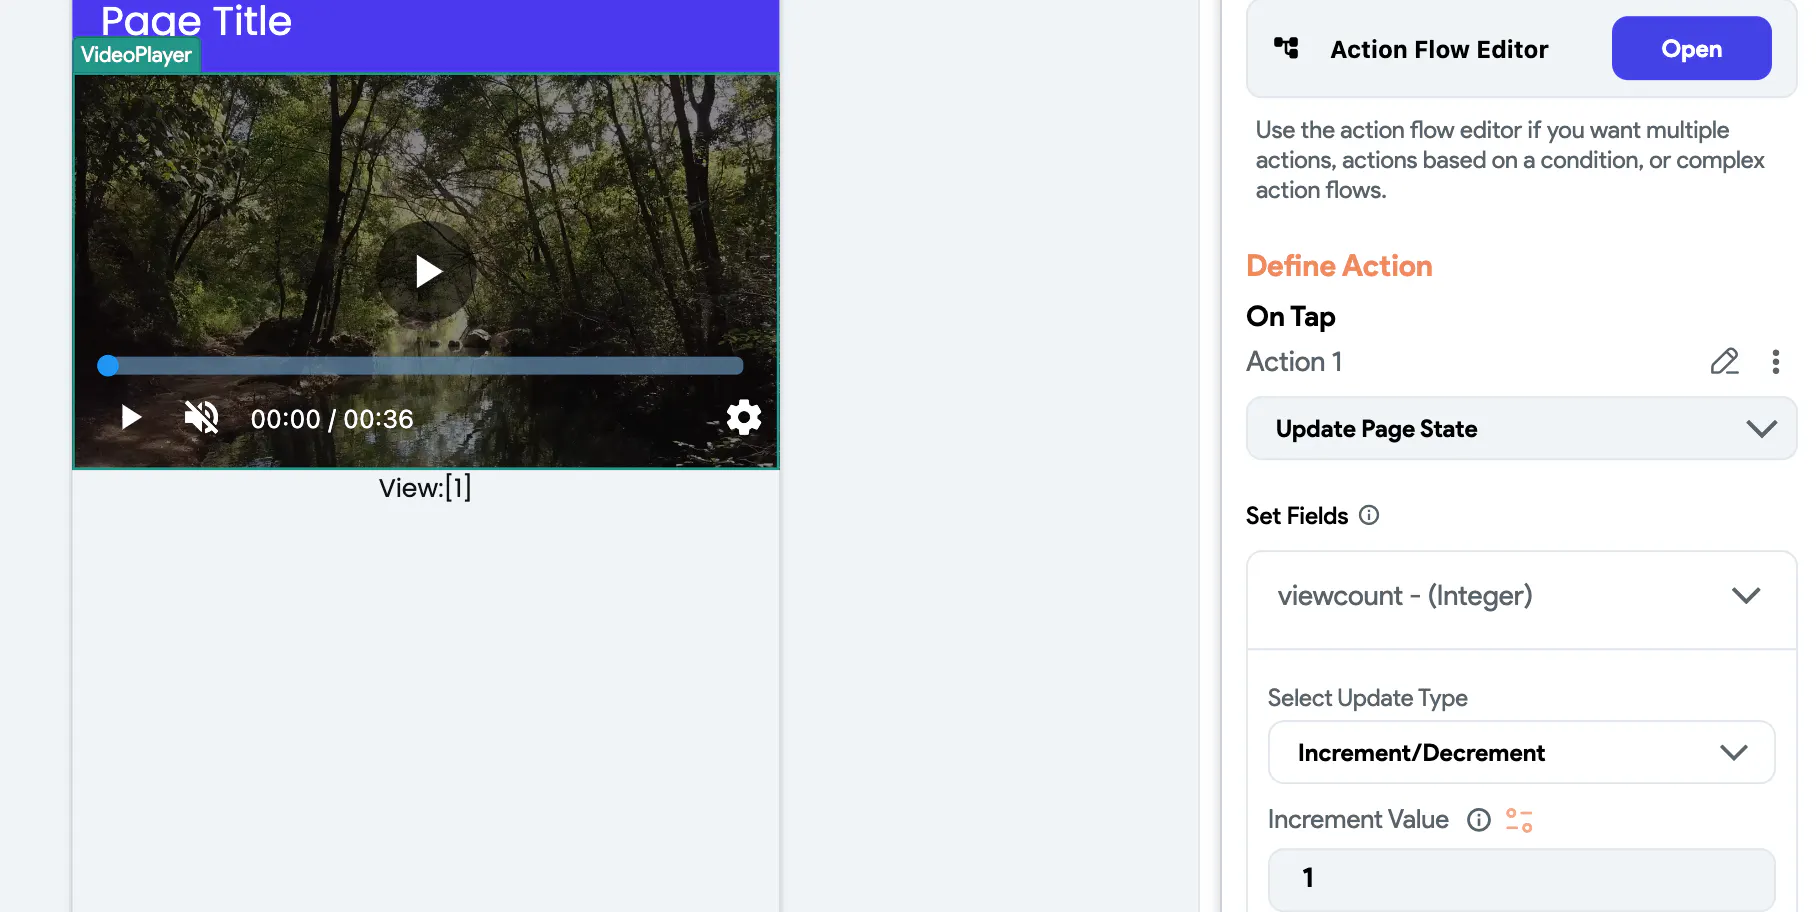Open the viewcount - (Integer) field dropdown

[x=1521, y=596]
